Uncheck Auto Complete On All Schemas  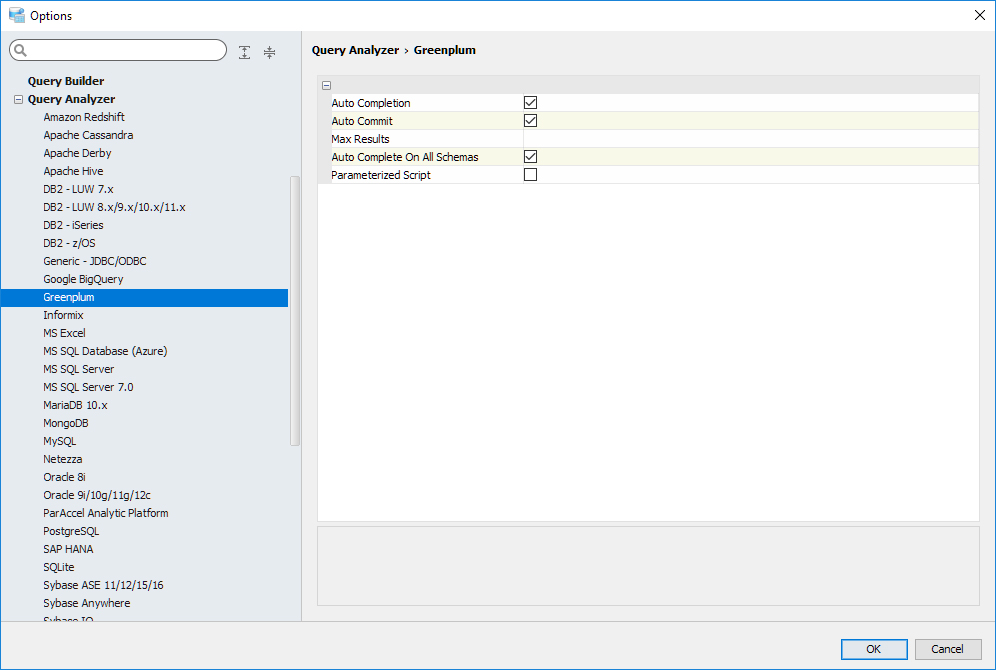click(x=531, y=157)
